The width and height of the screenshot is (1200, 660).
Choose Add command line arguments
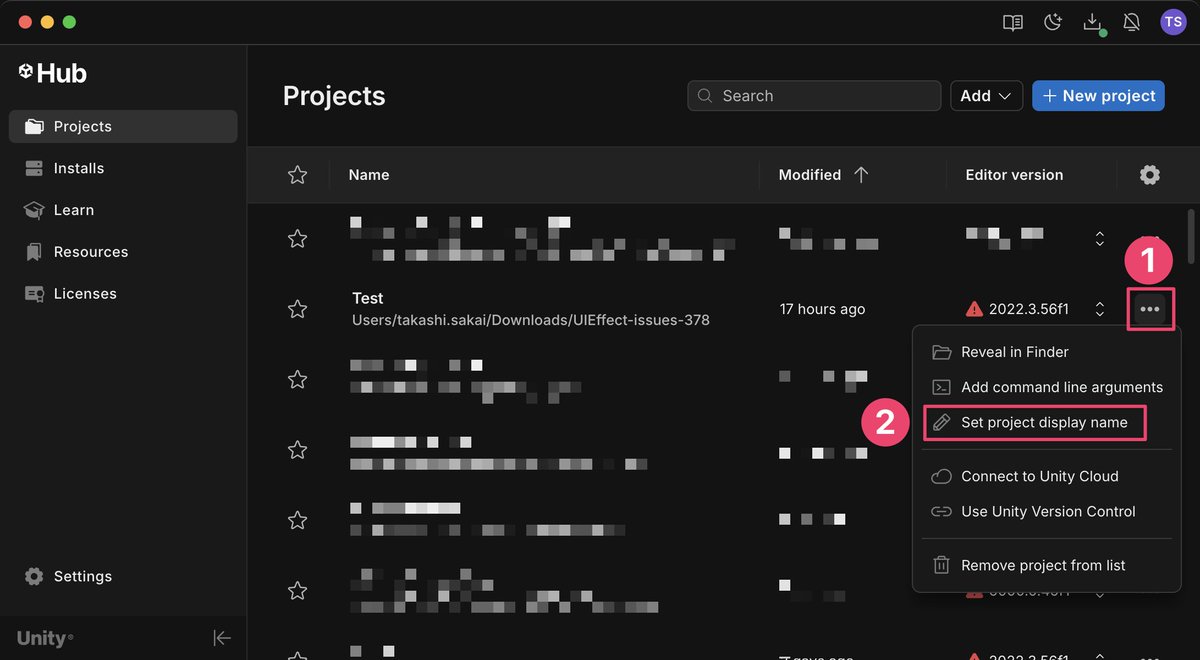pos(1046,387)
